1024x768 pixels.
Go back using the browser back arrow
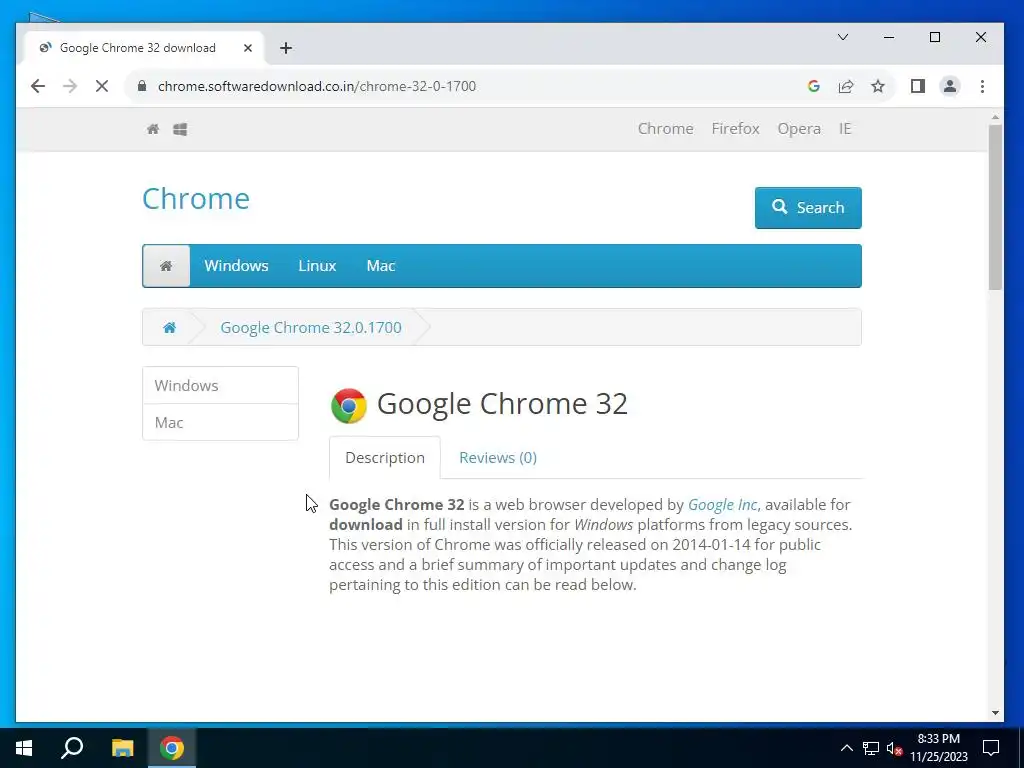pos(38,86)
